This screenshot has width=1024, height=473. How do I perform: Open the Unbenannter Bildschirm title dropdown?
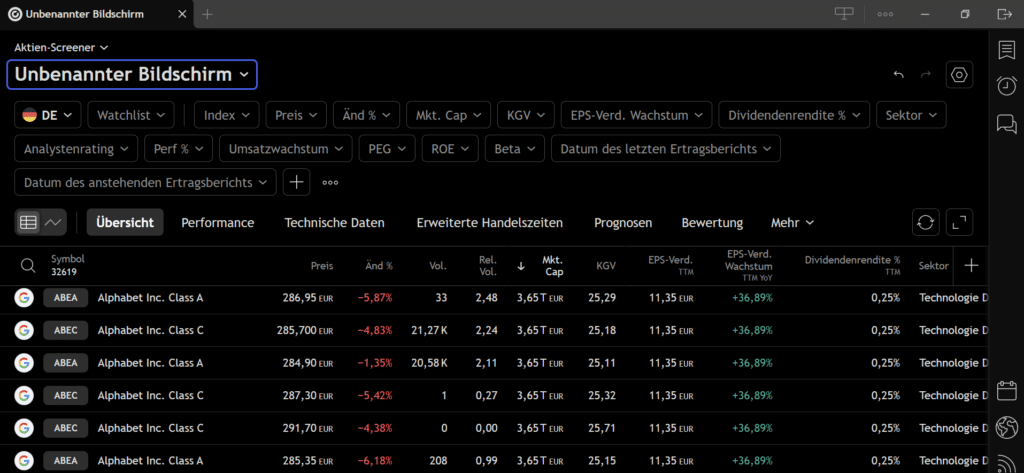pyautogui.click(x=132, y=74)
